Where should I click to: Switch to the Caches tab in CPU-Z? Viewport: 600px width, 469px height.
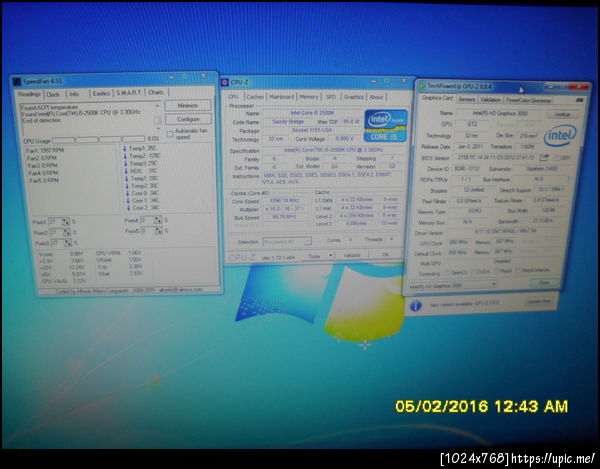pyautogui.click(x=255, y=97)
